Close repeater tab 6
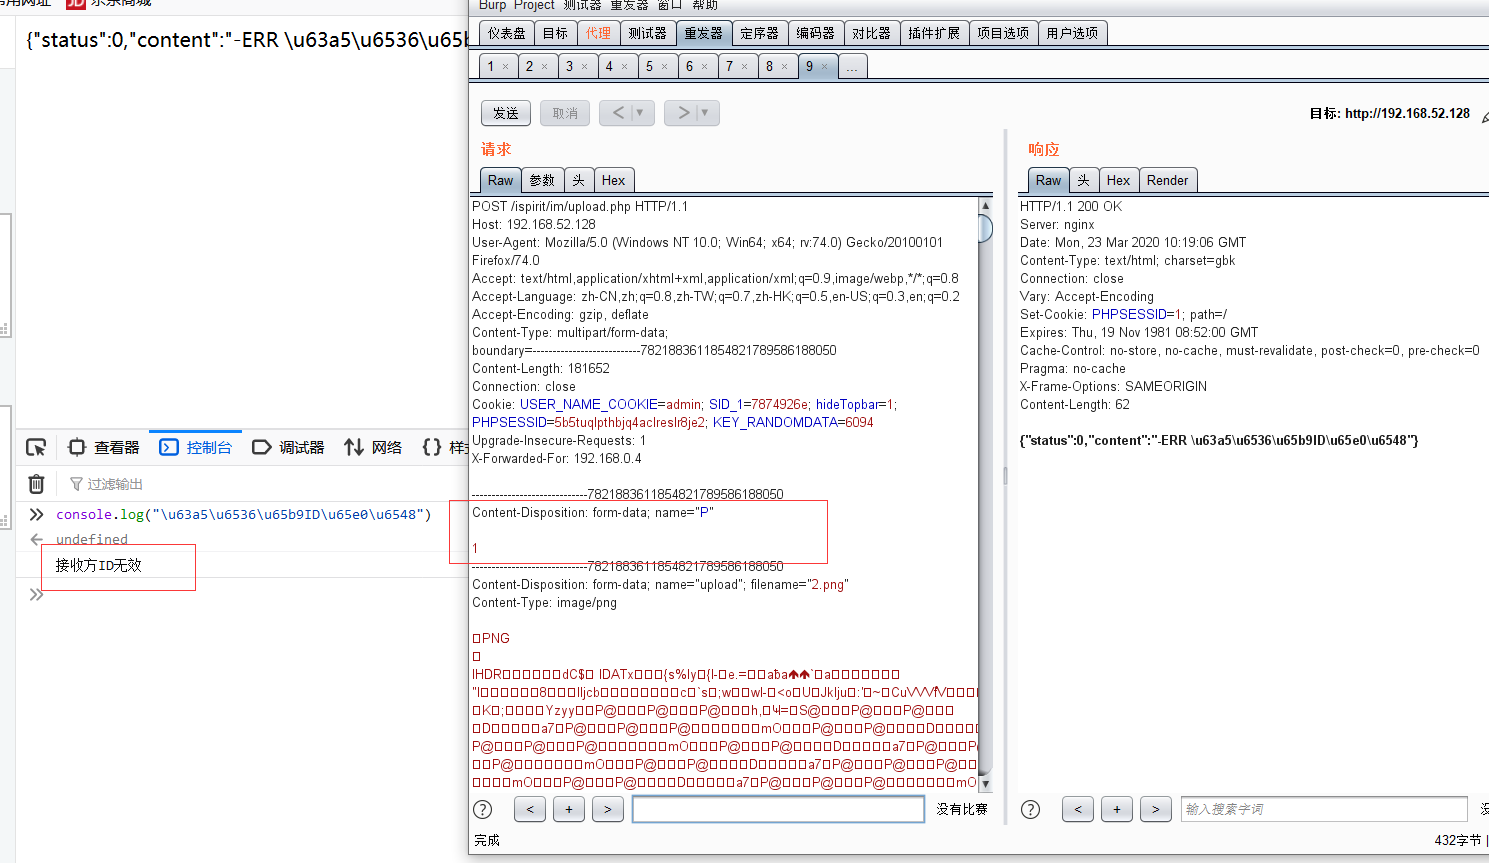 pyautogui.click(x=704, y=67)
